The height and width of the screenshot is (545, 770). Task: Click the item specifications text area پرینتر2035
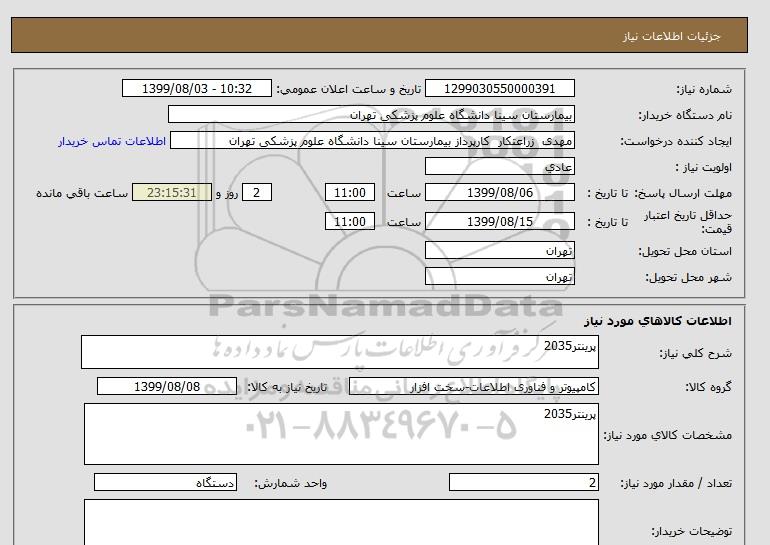341,434
